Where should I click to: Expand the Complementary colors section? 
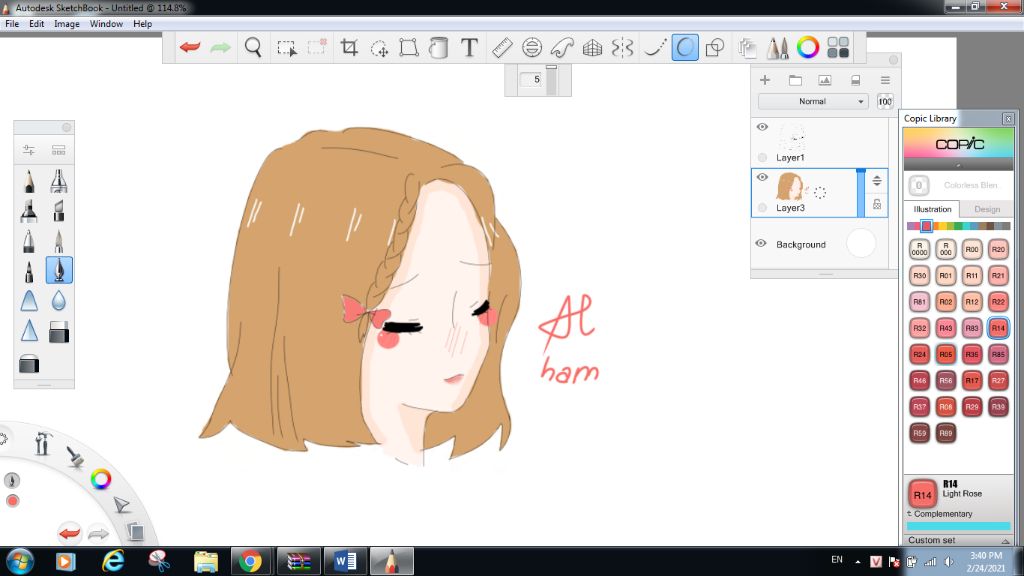(x=940, y=514)
